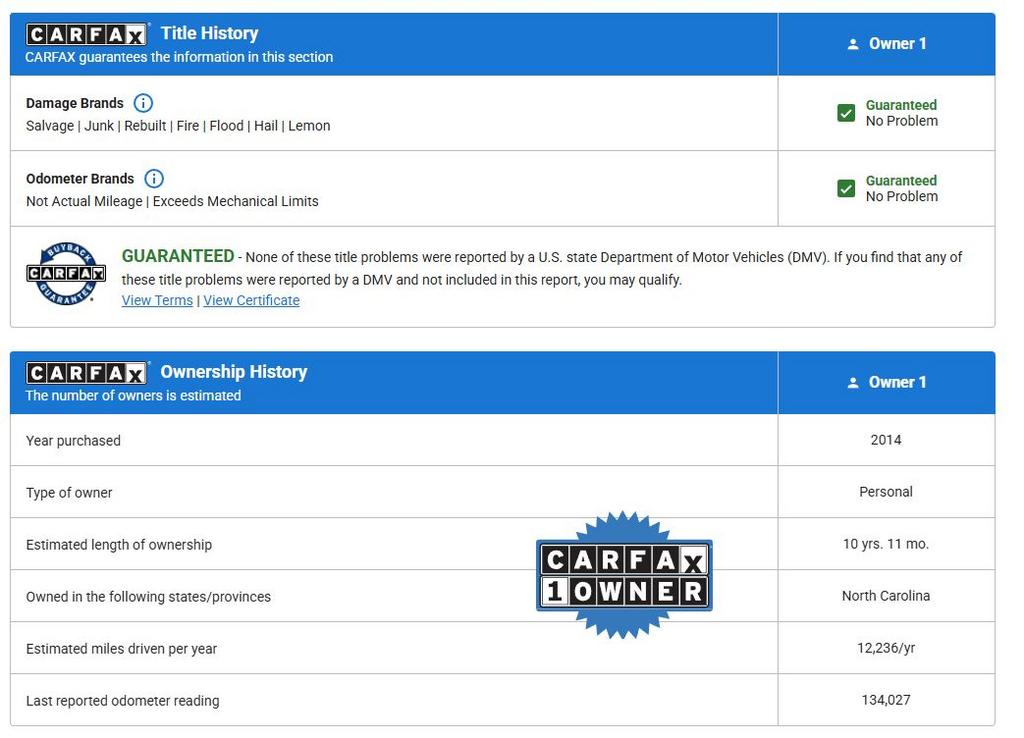Click the 10 yrs. 11 mo. ownership length

tap(886, 544)
